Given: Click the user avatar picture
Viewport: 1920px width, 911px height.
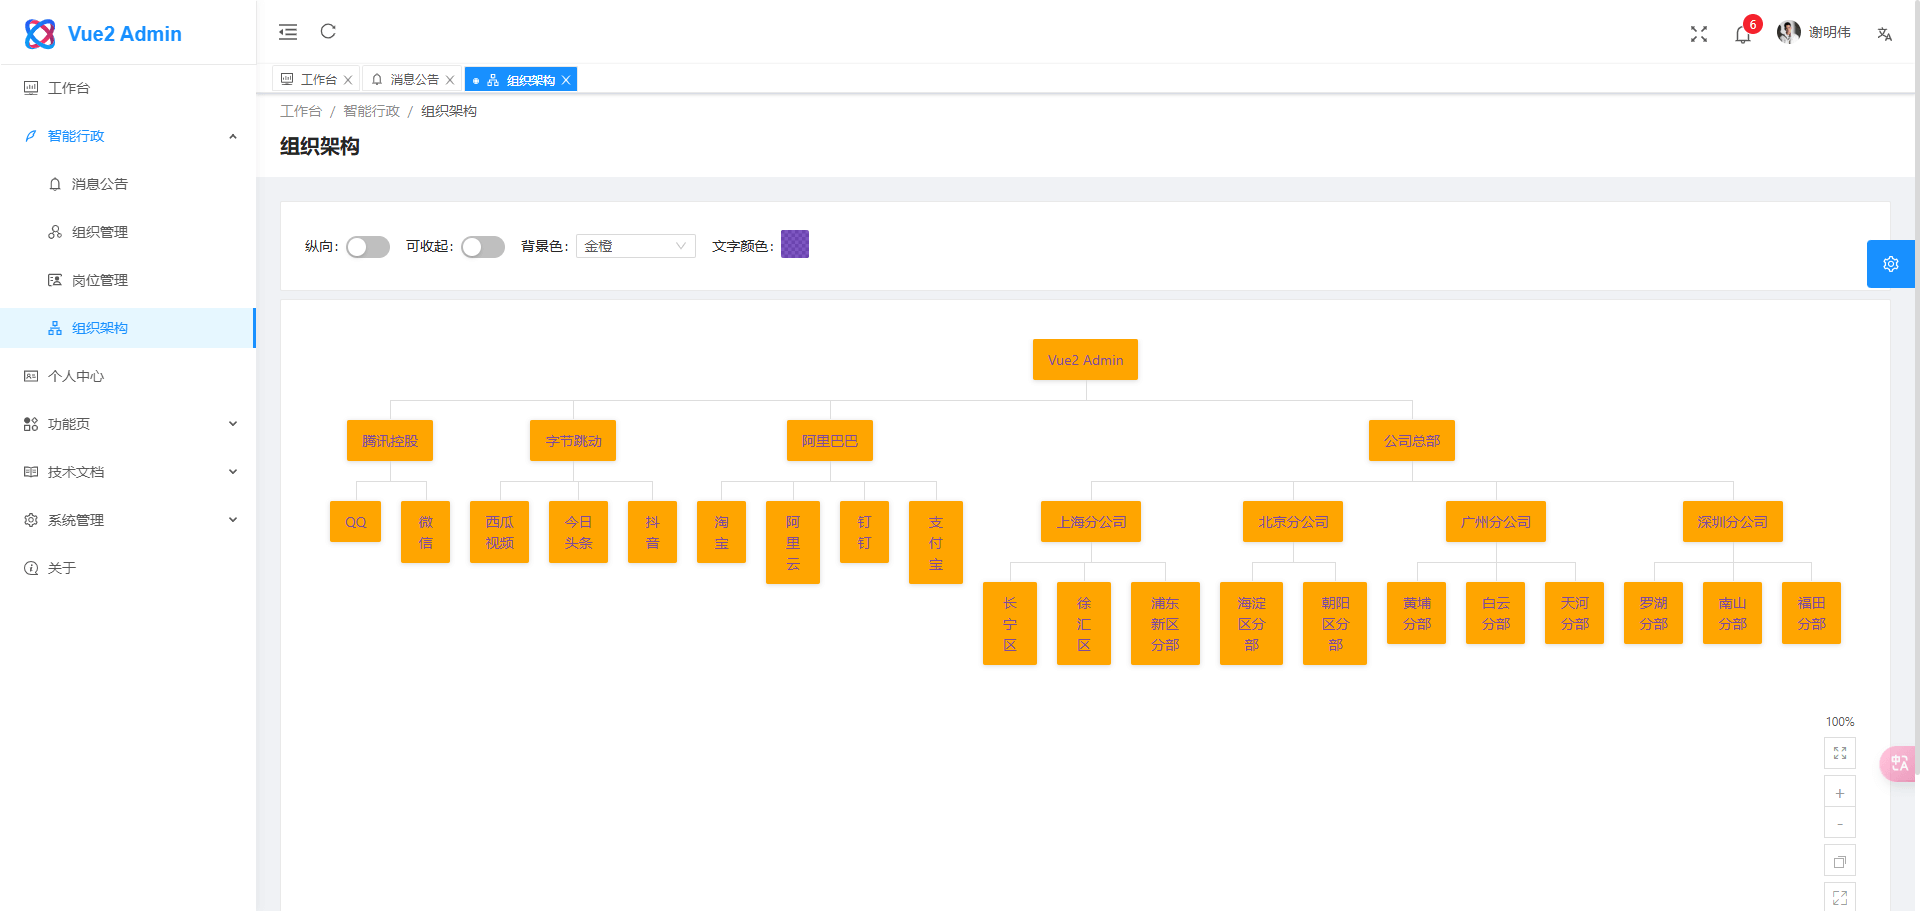Looking at the screenshot, I should (1788, 33).
